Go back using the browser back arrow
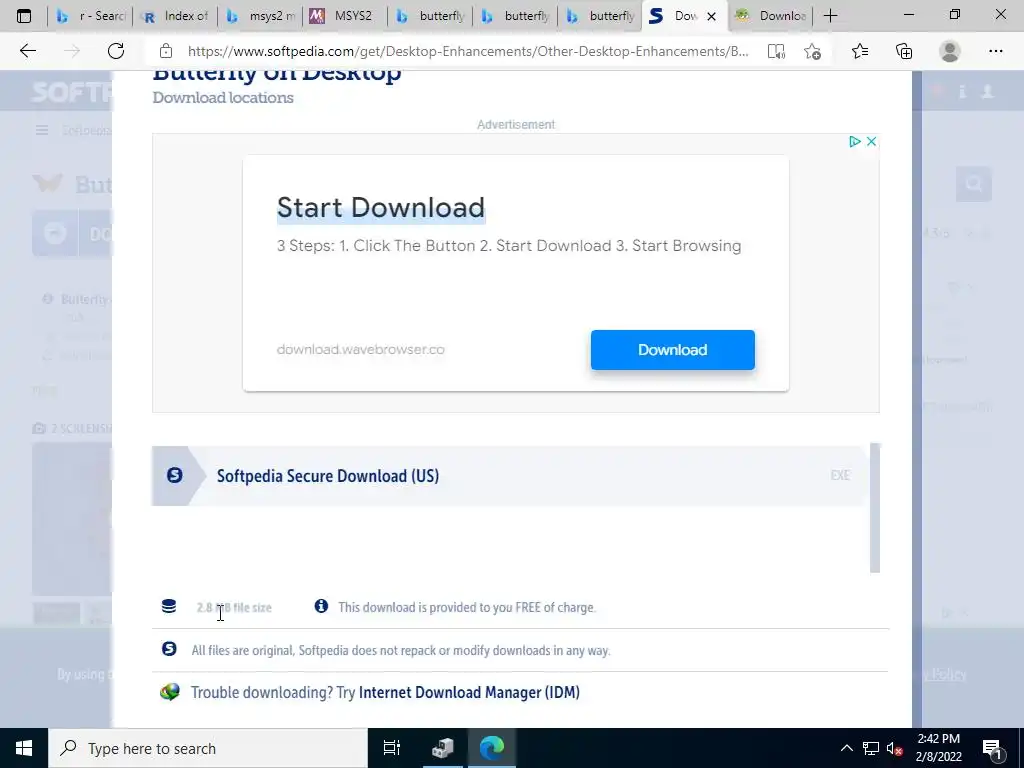 click(27, 51)
